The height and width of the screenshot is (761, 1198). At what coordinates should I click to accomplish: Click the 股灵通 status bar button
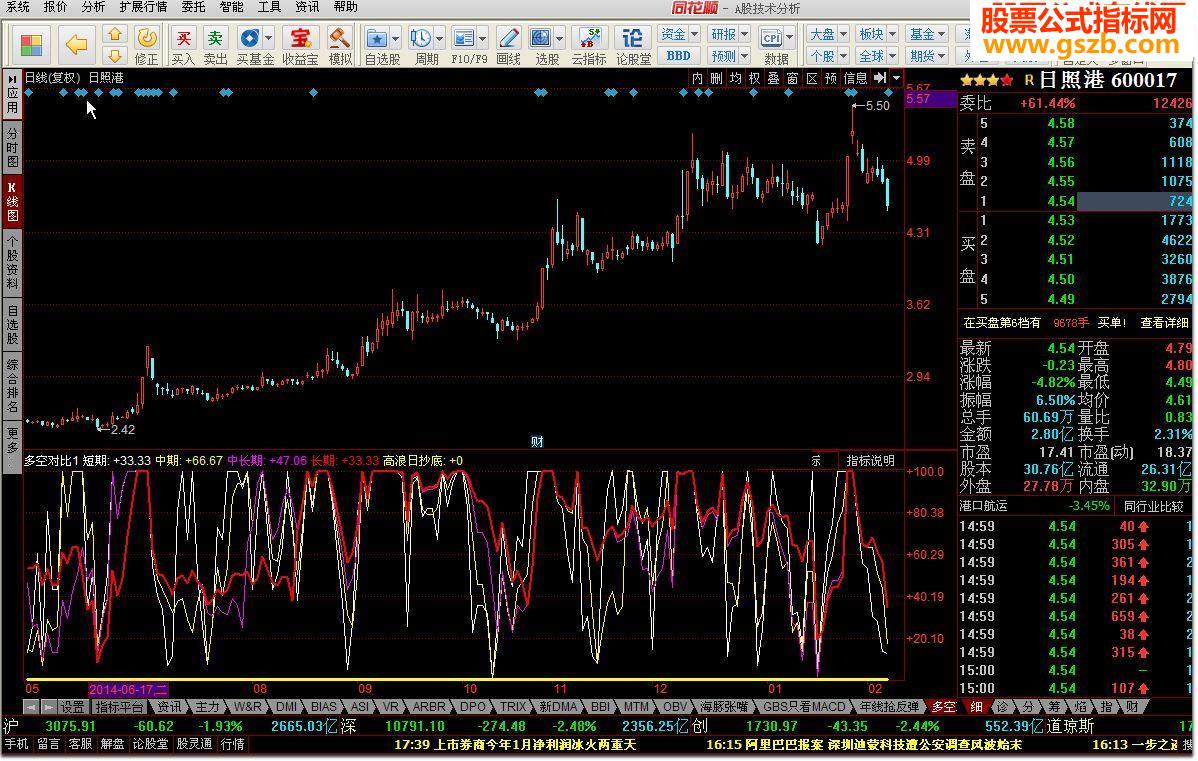(x=194, y=743)
